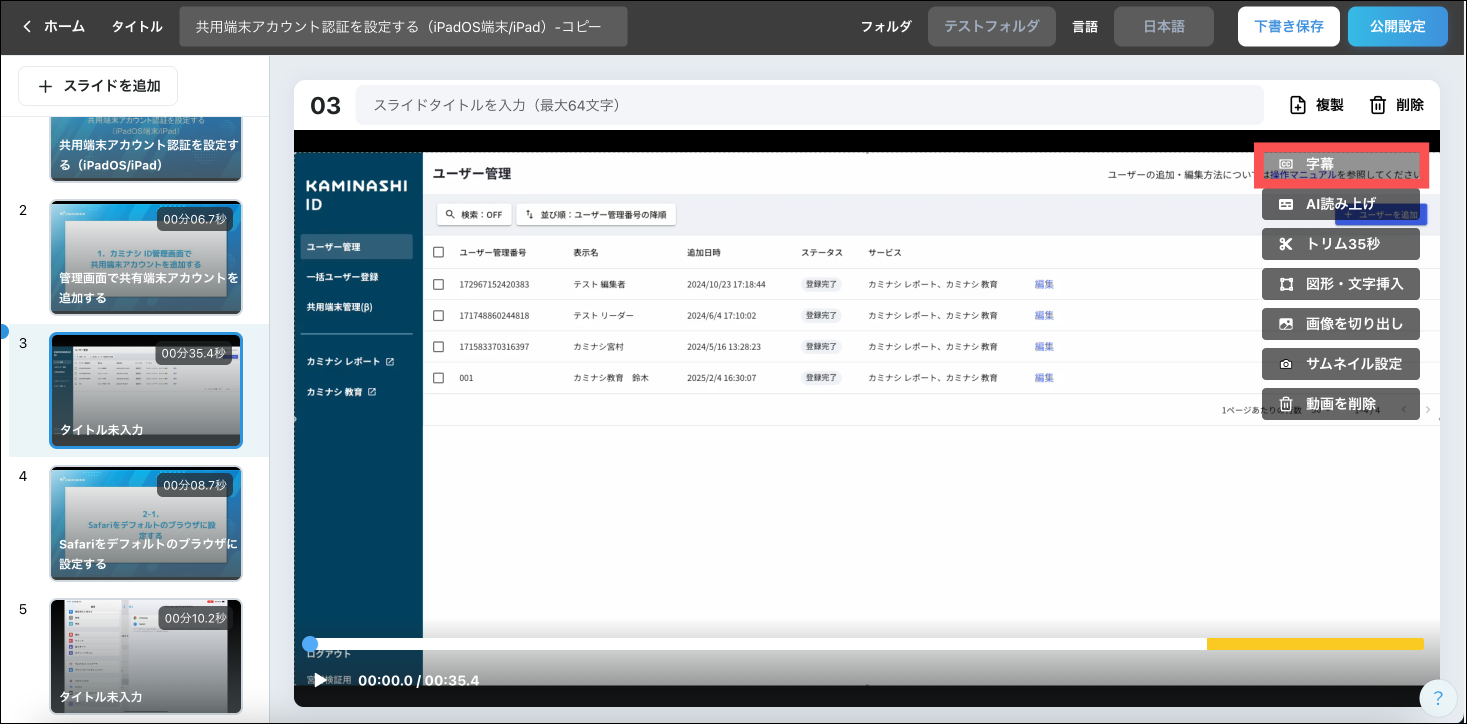Click the yellow trimmed section of timeline
The width and height of the screenshot is (1467, 724).
[x=1315, y=644]
